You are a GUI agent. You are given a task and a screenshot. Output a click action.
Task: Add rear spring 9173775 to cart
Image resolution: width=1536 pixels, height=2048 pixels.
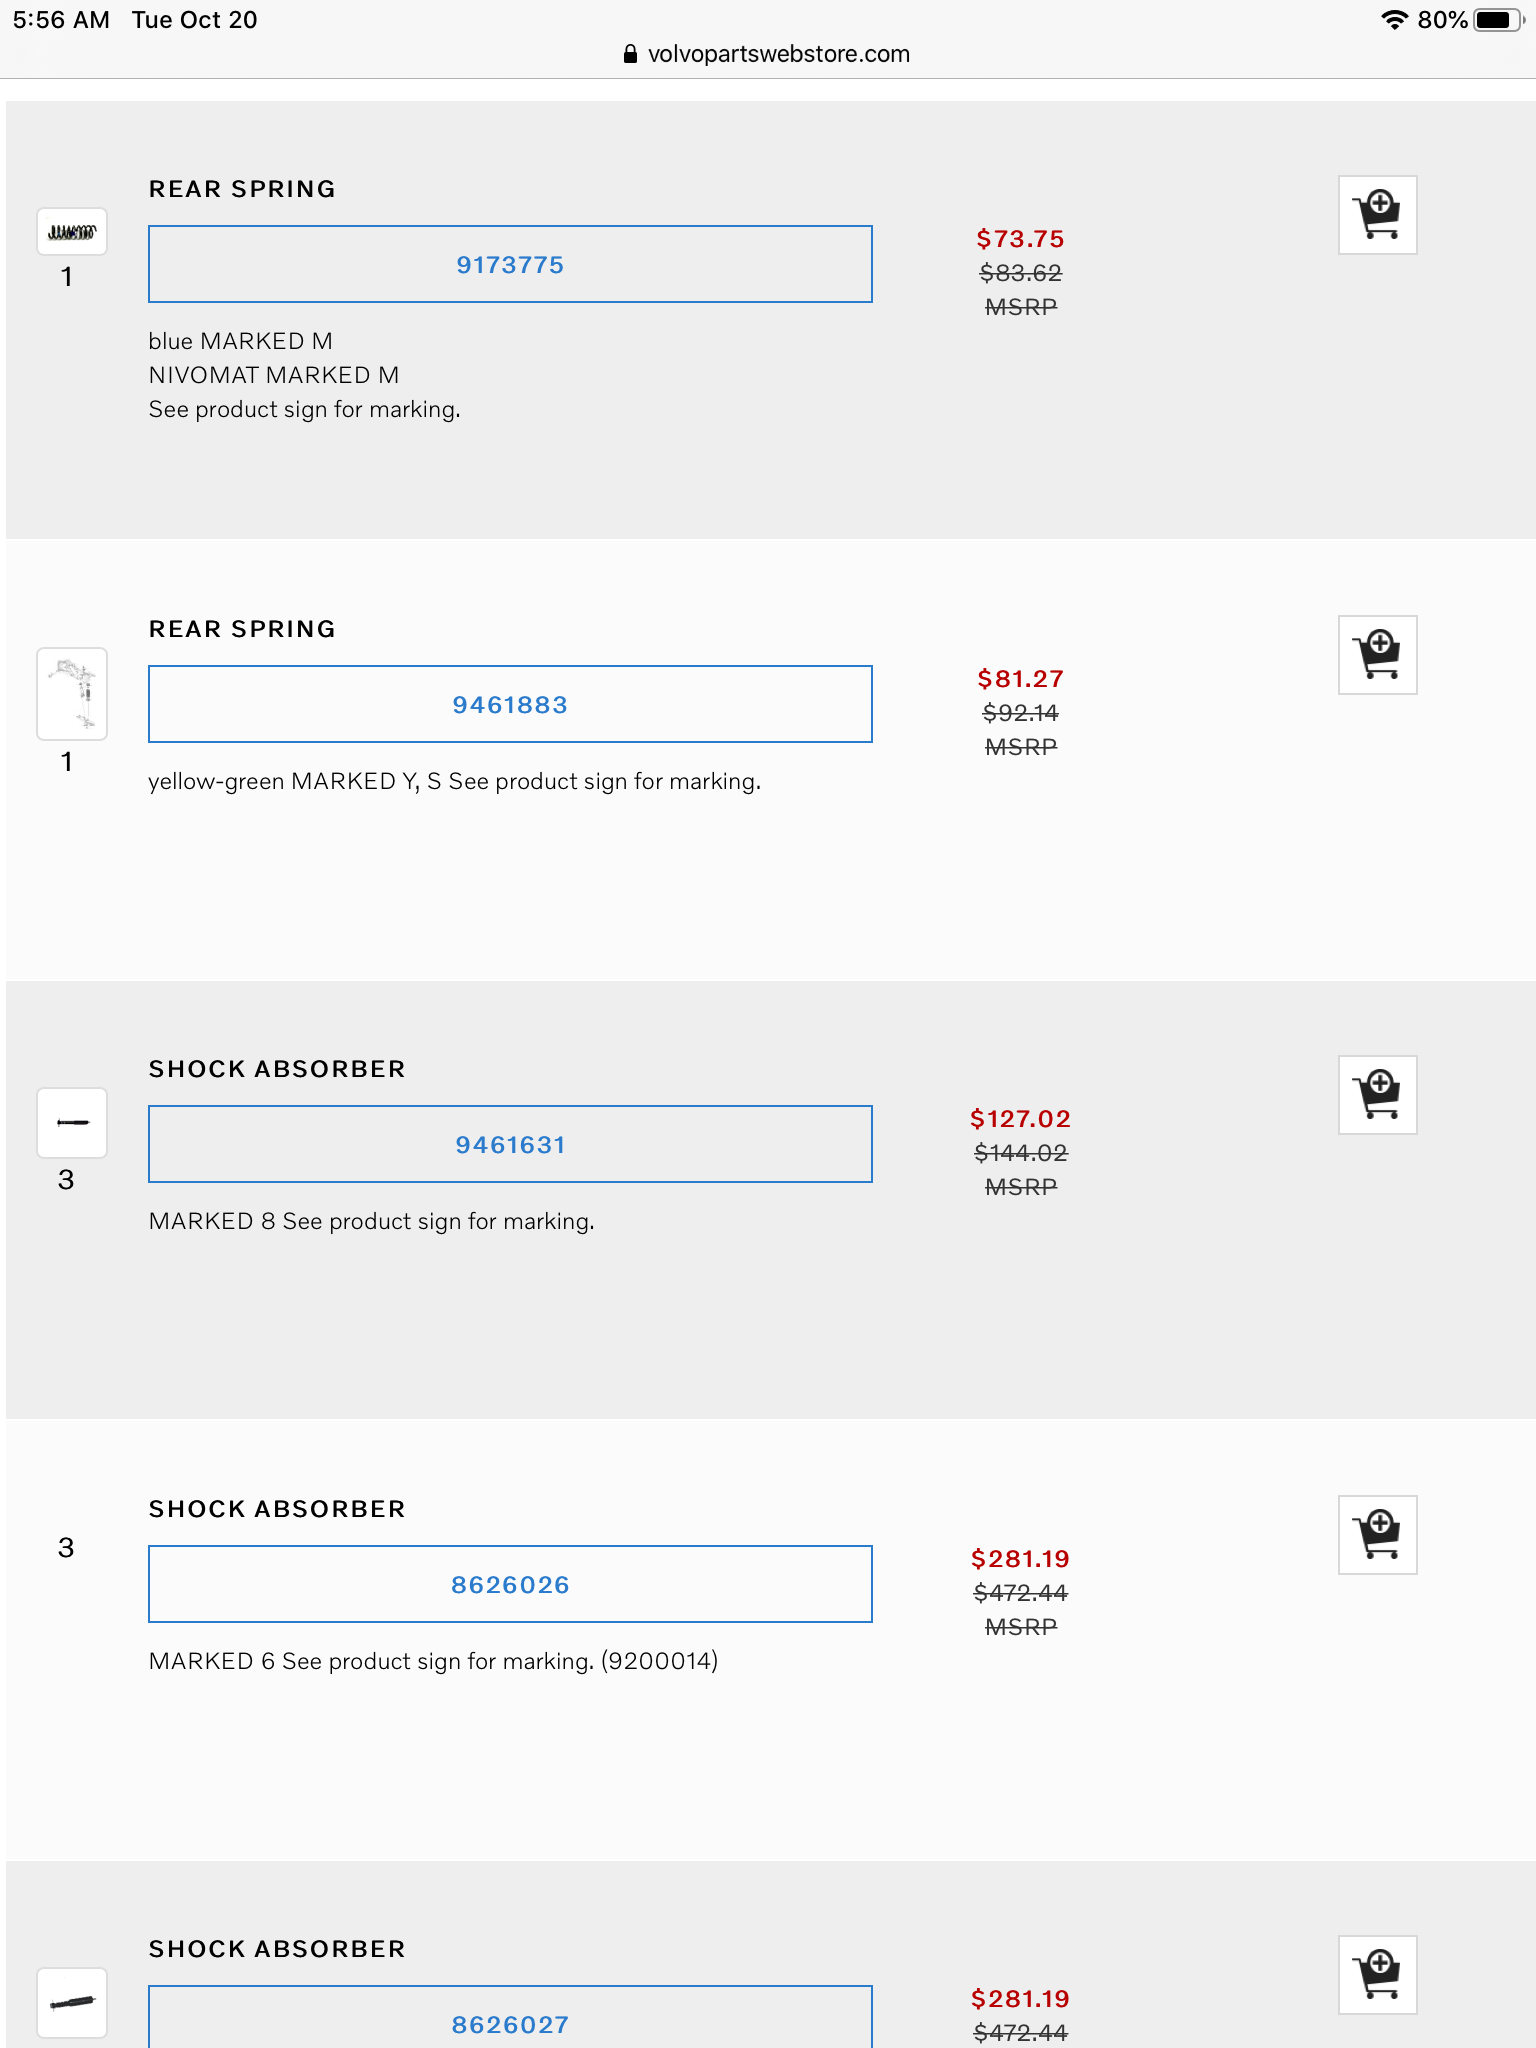(1377, 215)
